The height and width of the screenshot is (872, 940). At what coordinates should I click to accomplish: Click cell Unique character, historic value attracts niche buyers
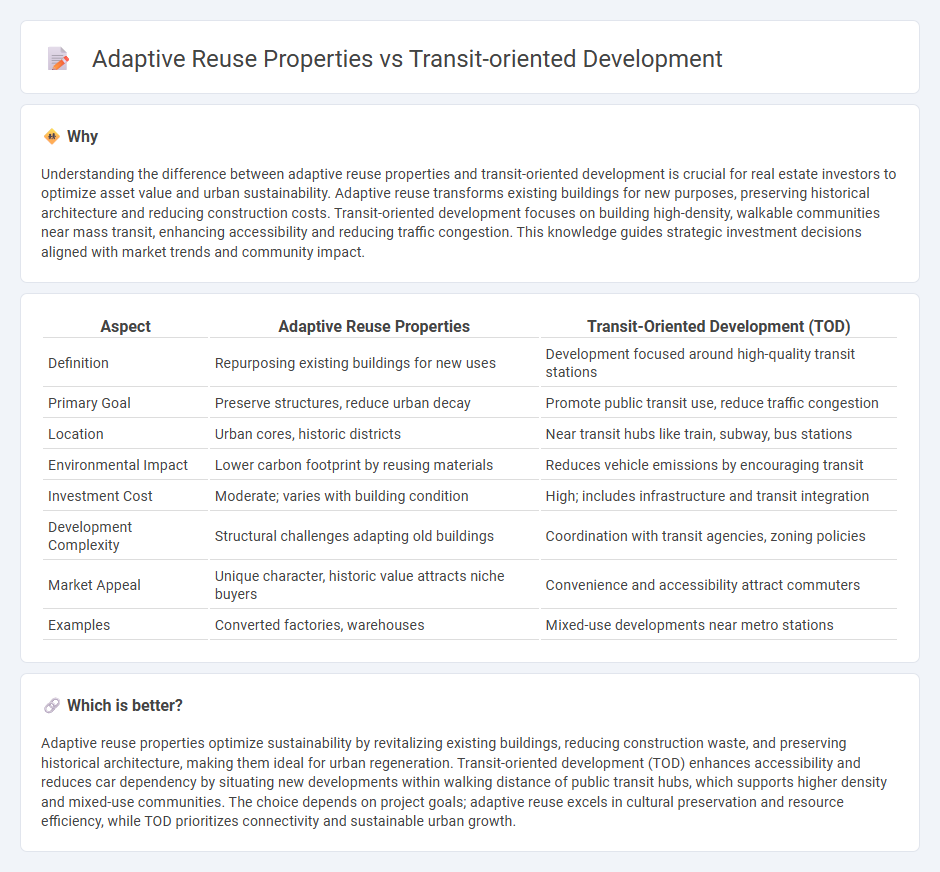374,585
